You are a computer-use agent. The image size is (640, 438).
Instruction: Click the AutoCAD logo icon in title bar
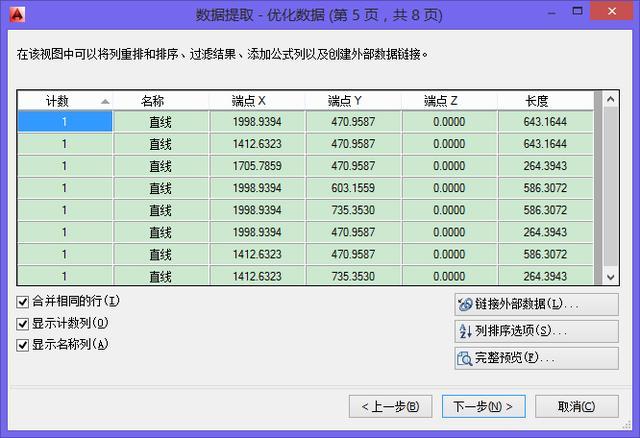(17, 15)
